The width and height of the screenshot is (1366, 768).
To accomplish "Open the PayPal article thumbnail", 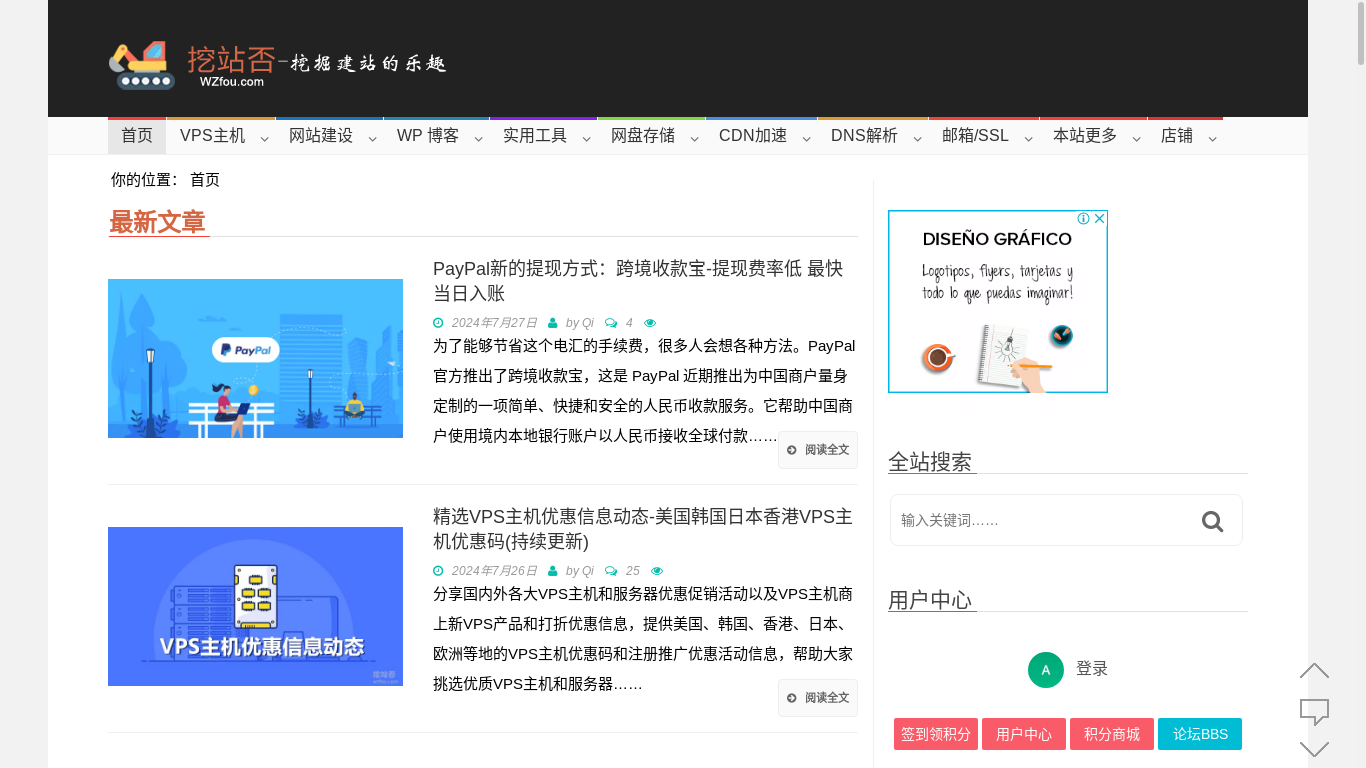I will [x=255, y=358].
